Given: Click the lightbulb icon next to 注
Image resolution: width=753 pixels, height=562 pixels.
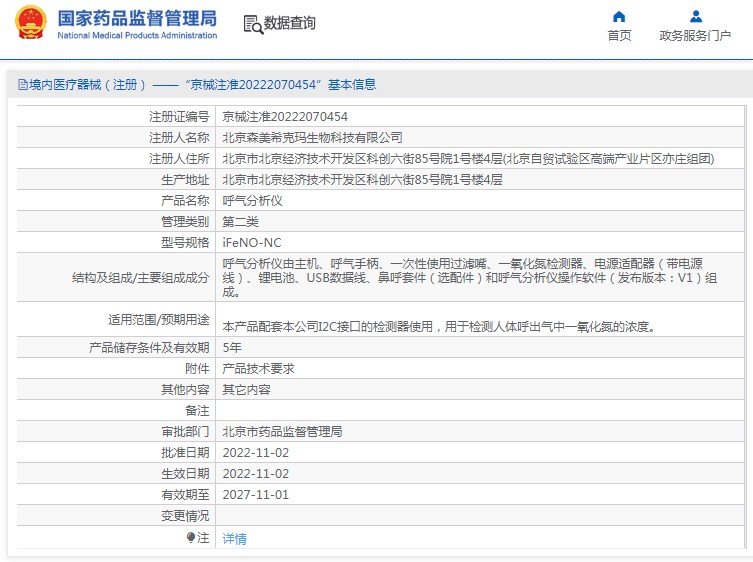Looking at the screenshot, I should [191, 538].
